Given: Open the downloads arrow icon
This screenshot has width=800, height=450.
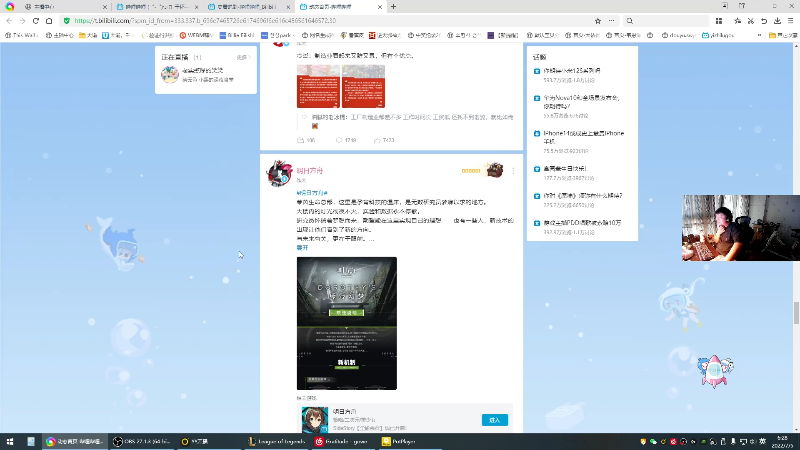Looking at the screenshot, I should [x=777, y=21].
